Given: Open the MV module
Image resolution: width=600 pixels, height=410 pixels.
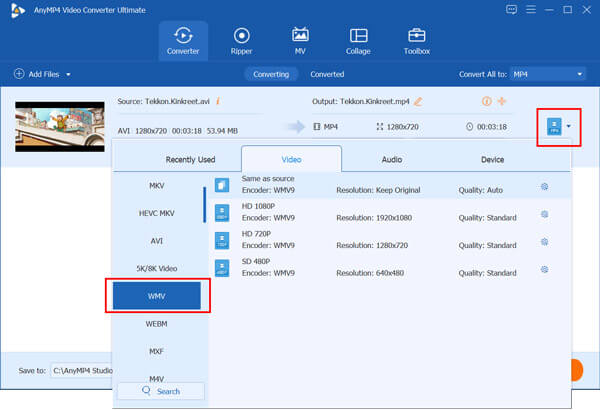Looking at the screenshot, I should (x=300, y=41).
